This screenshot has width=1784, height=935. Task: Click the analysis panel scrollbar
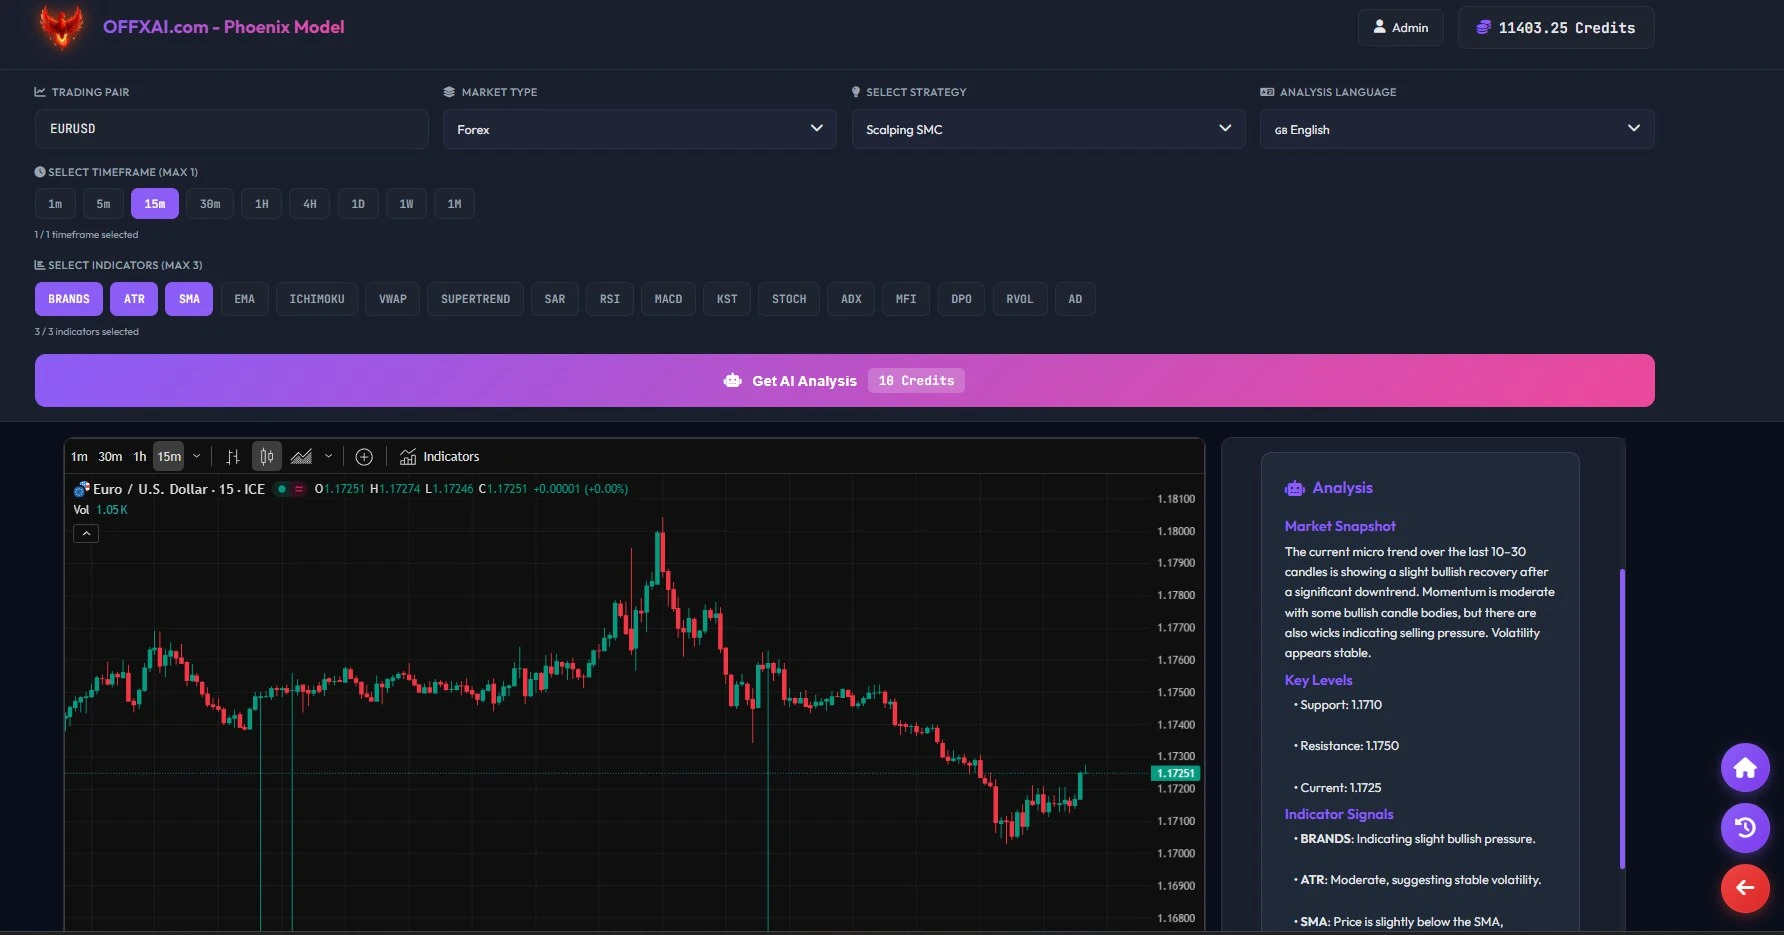point(1622,718)
